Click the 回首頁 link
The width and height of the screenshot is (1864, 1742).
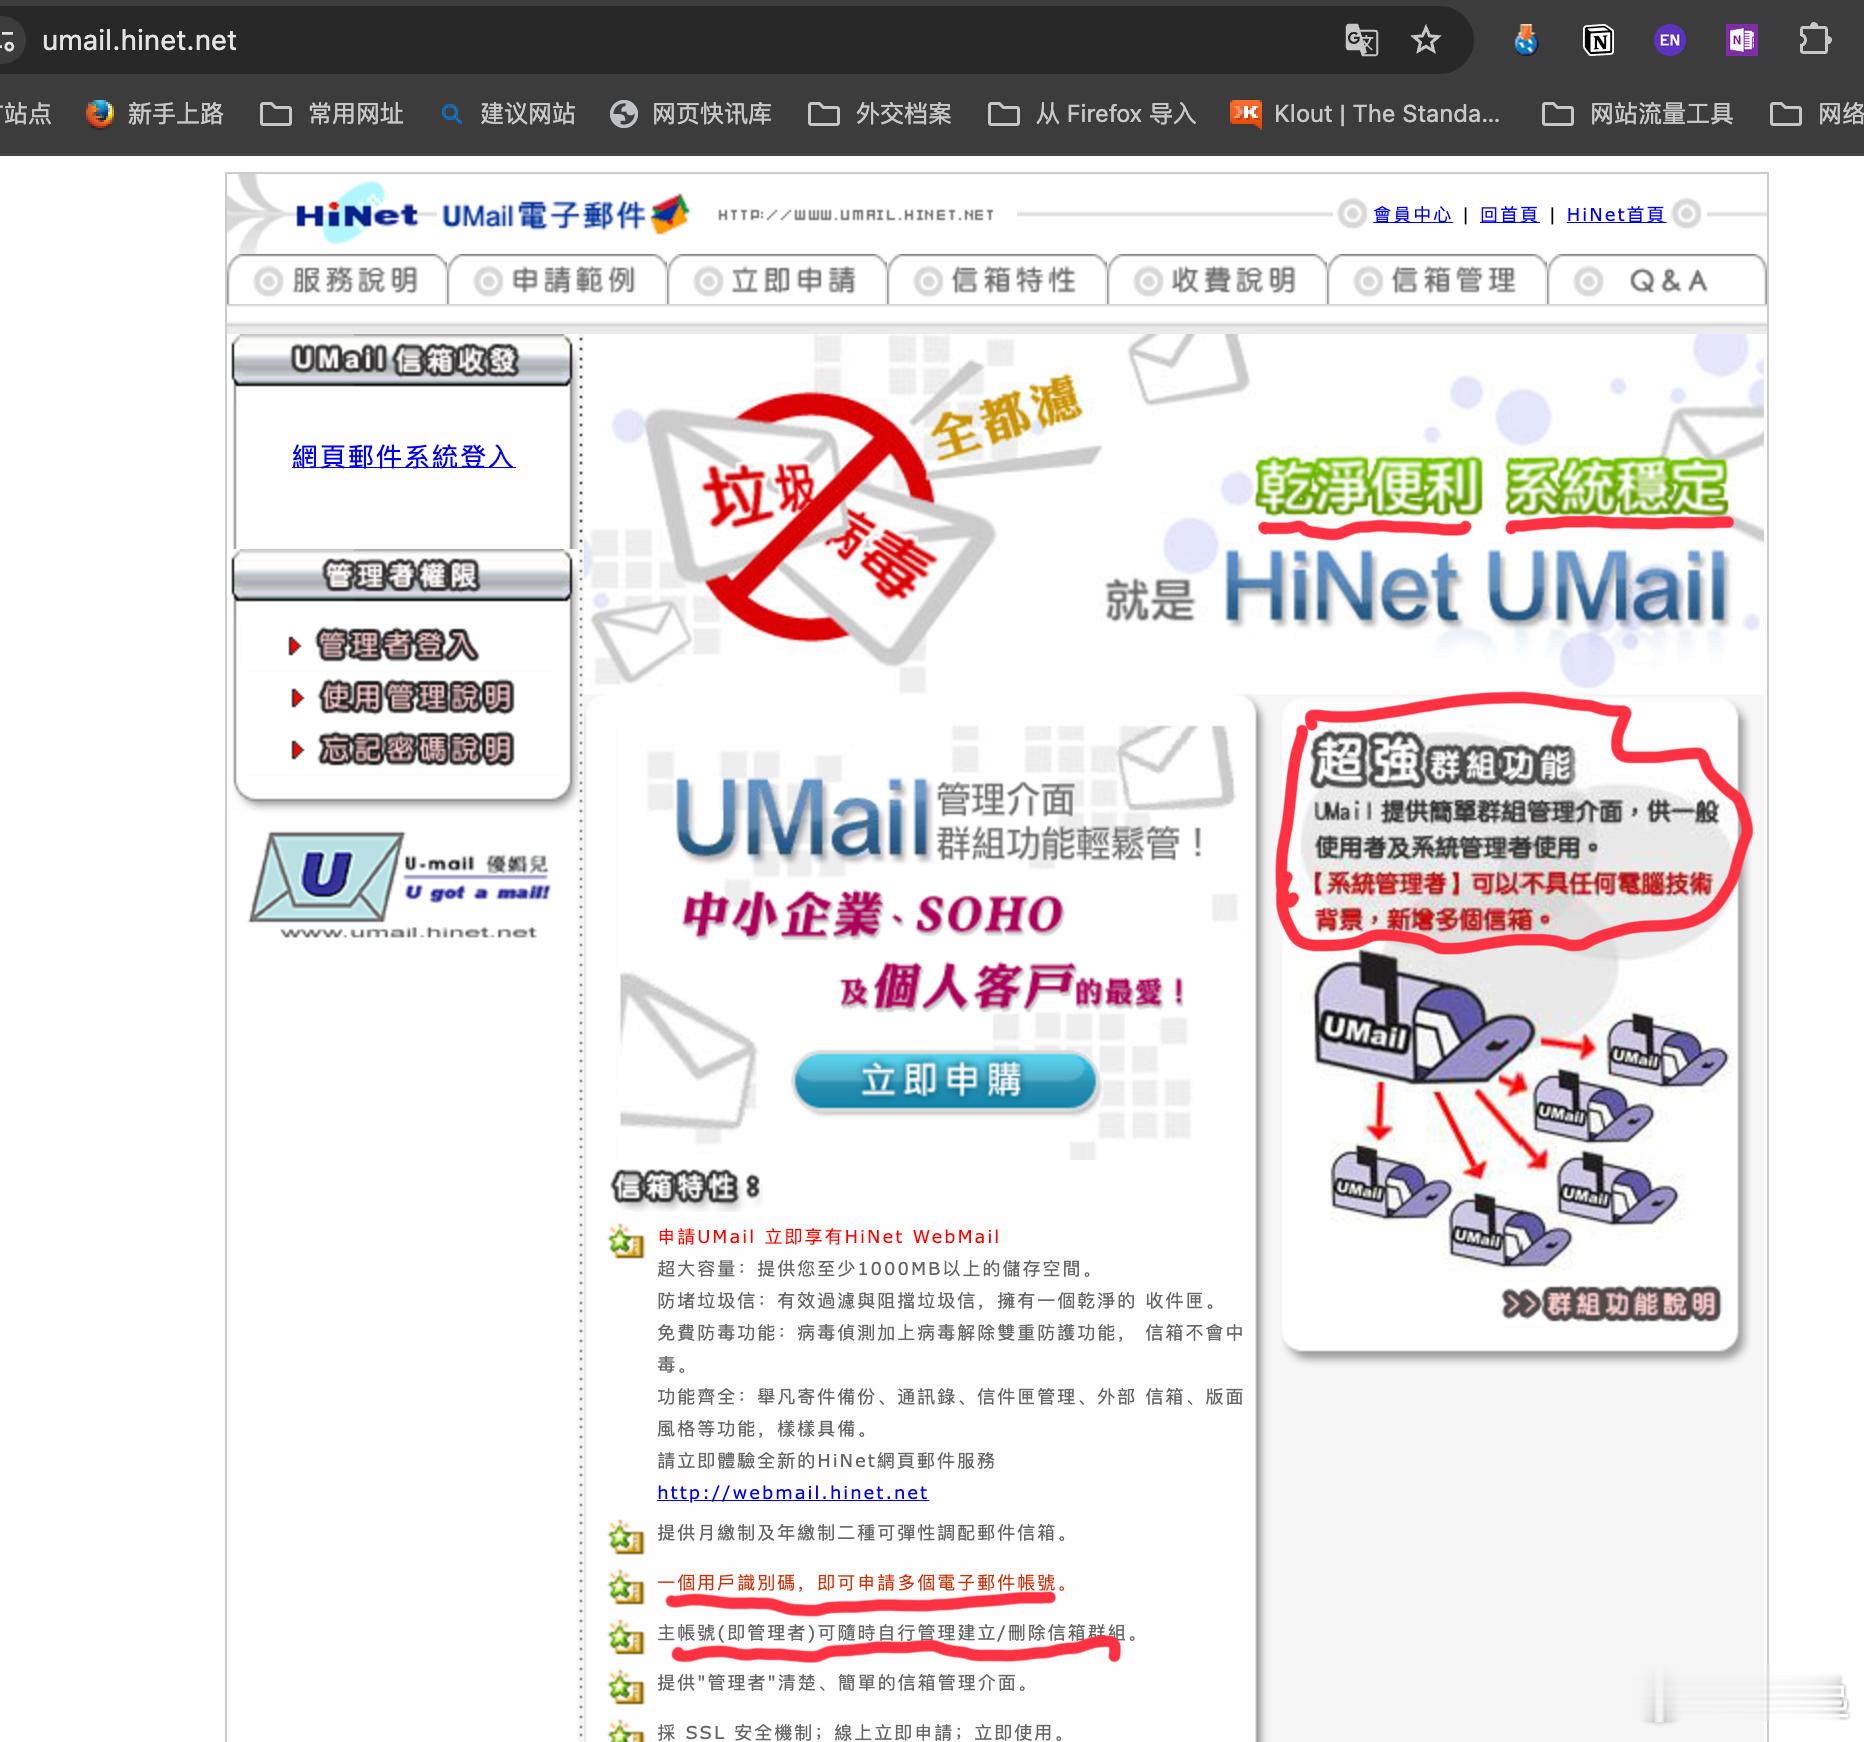tap(1509, 214)
